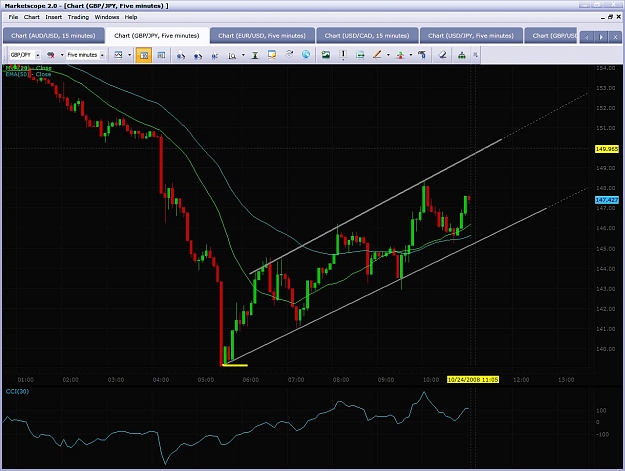The height and width of the screenshot is (471, 625).
Task: Click the second scroll-forward chart icon
Action: (197, 55)
